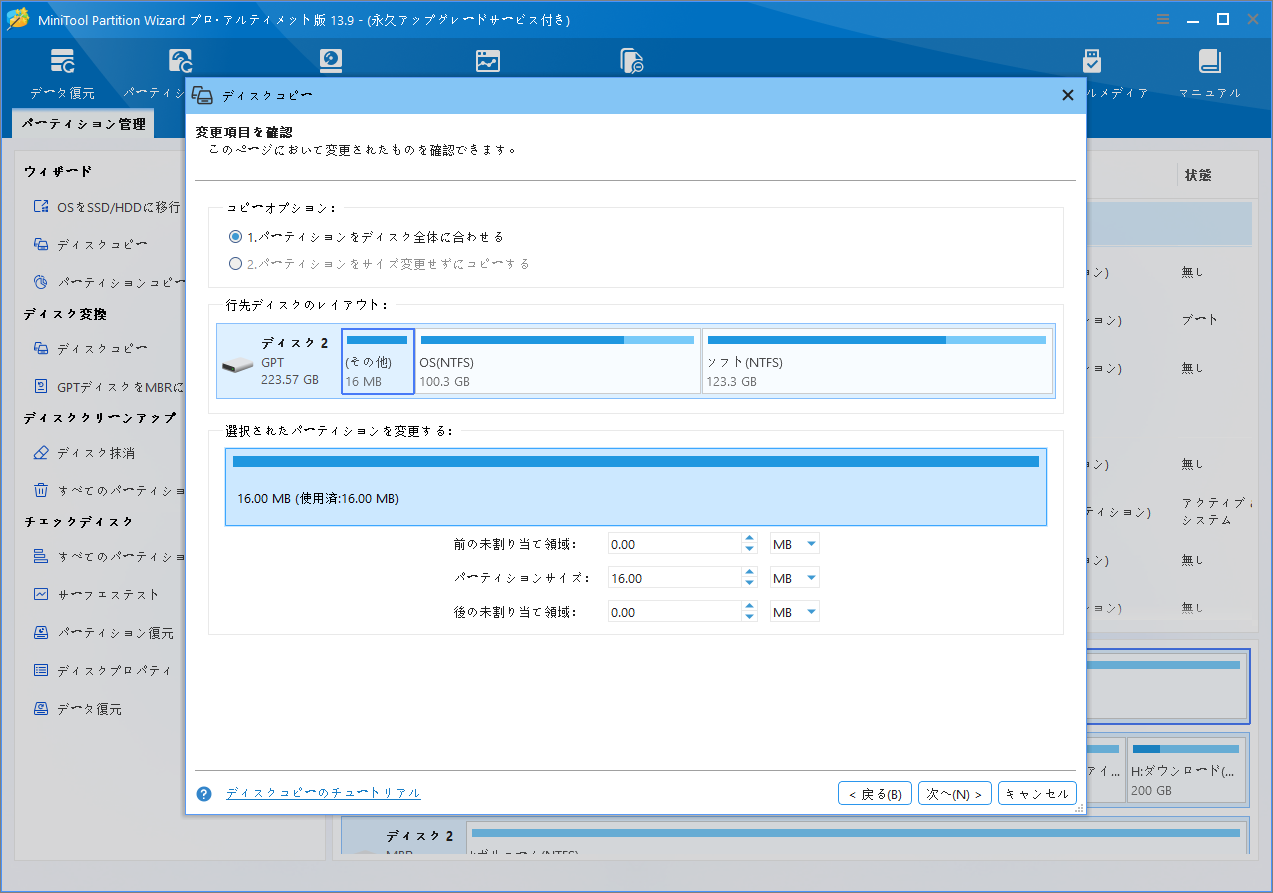Select データ復元 at bottom of sidebar
Viewport: 1273px width, 893px height.
coord(78,709)
